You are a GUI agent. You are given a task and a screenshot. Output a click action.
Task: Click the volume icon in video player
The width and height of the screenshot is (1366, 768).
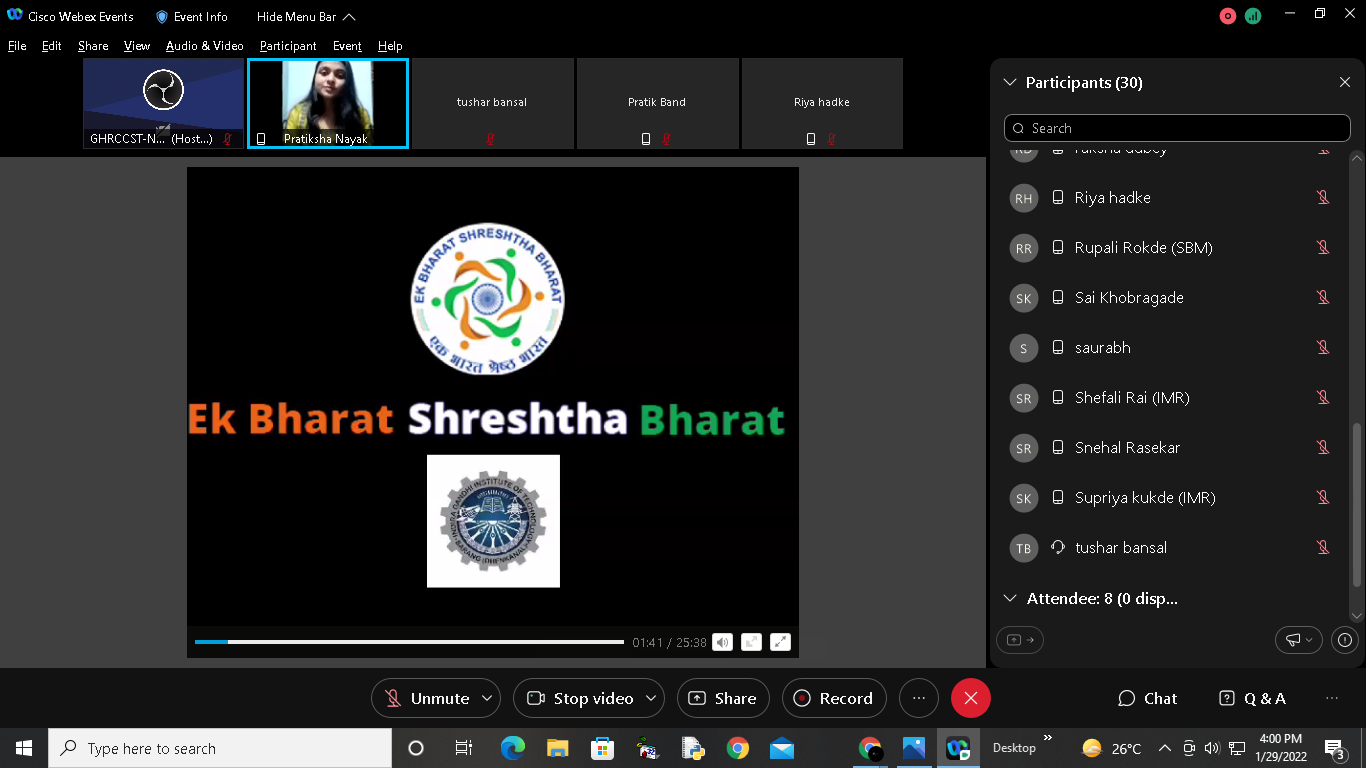(x=722, y=642)
